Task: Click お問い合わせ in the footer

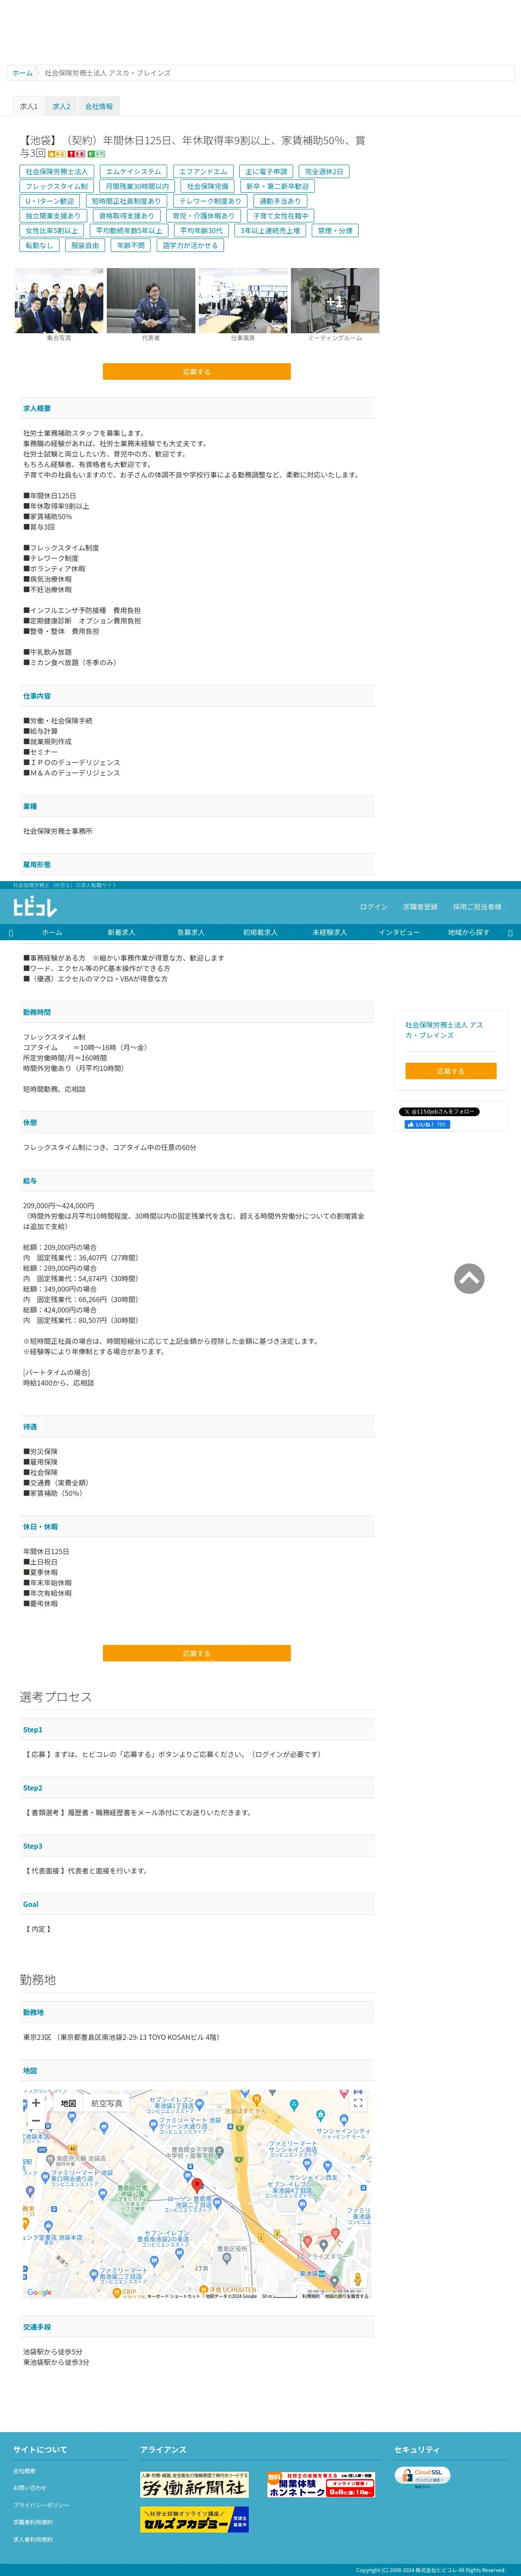Action: click(29, 2487)
